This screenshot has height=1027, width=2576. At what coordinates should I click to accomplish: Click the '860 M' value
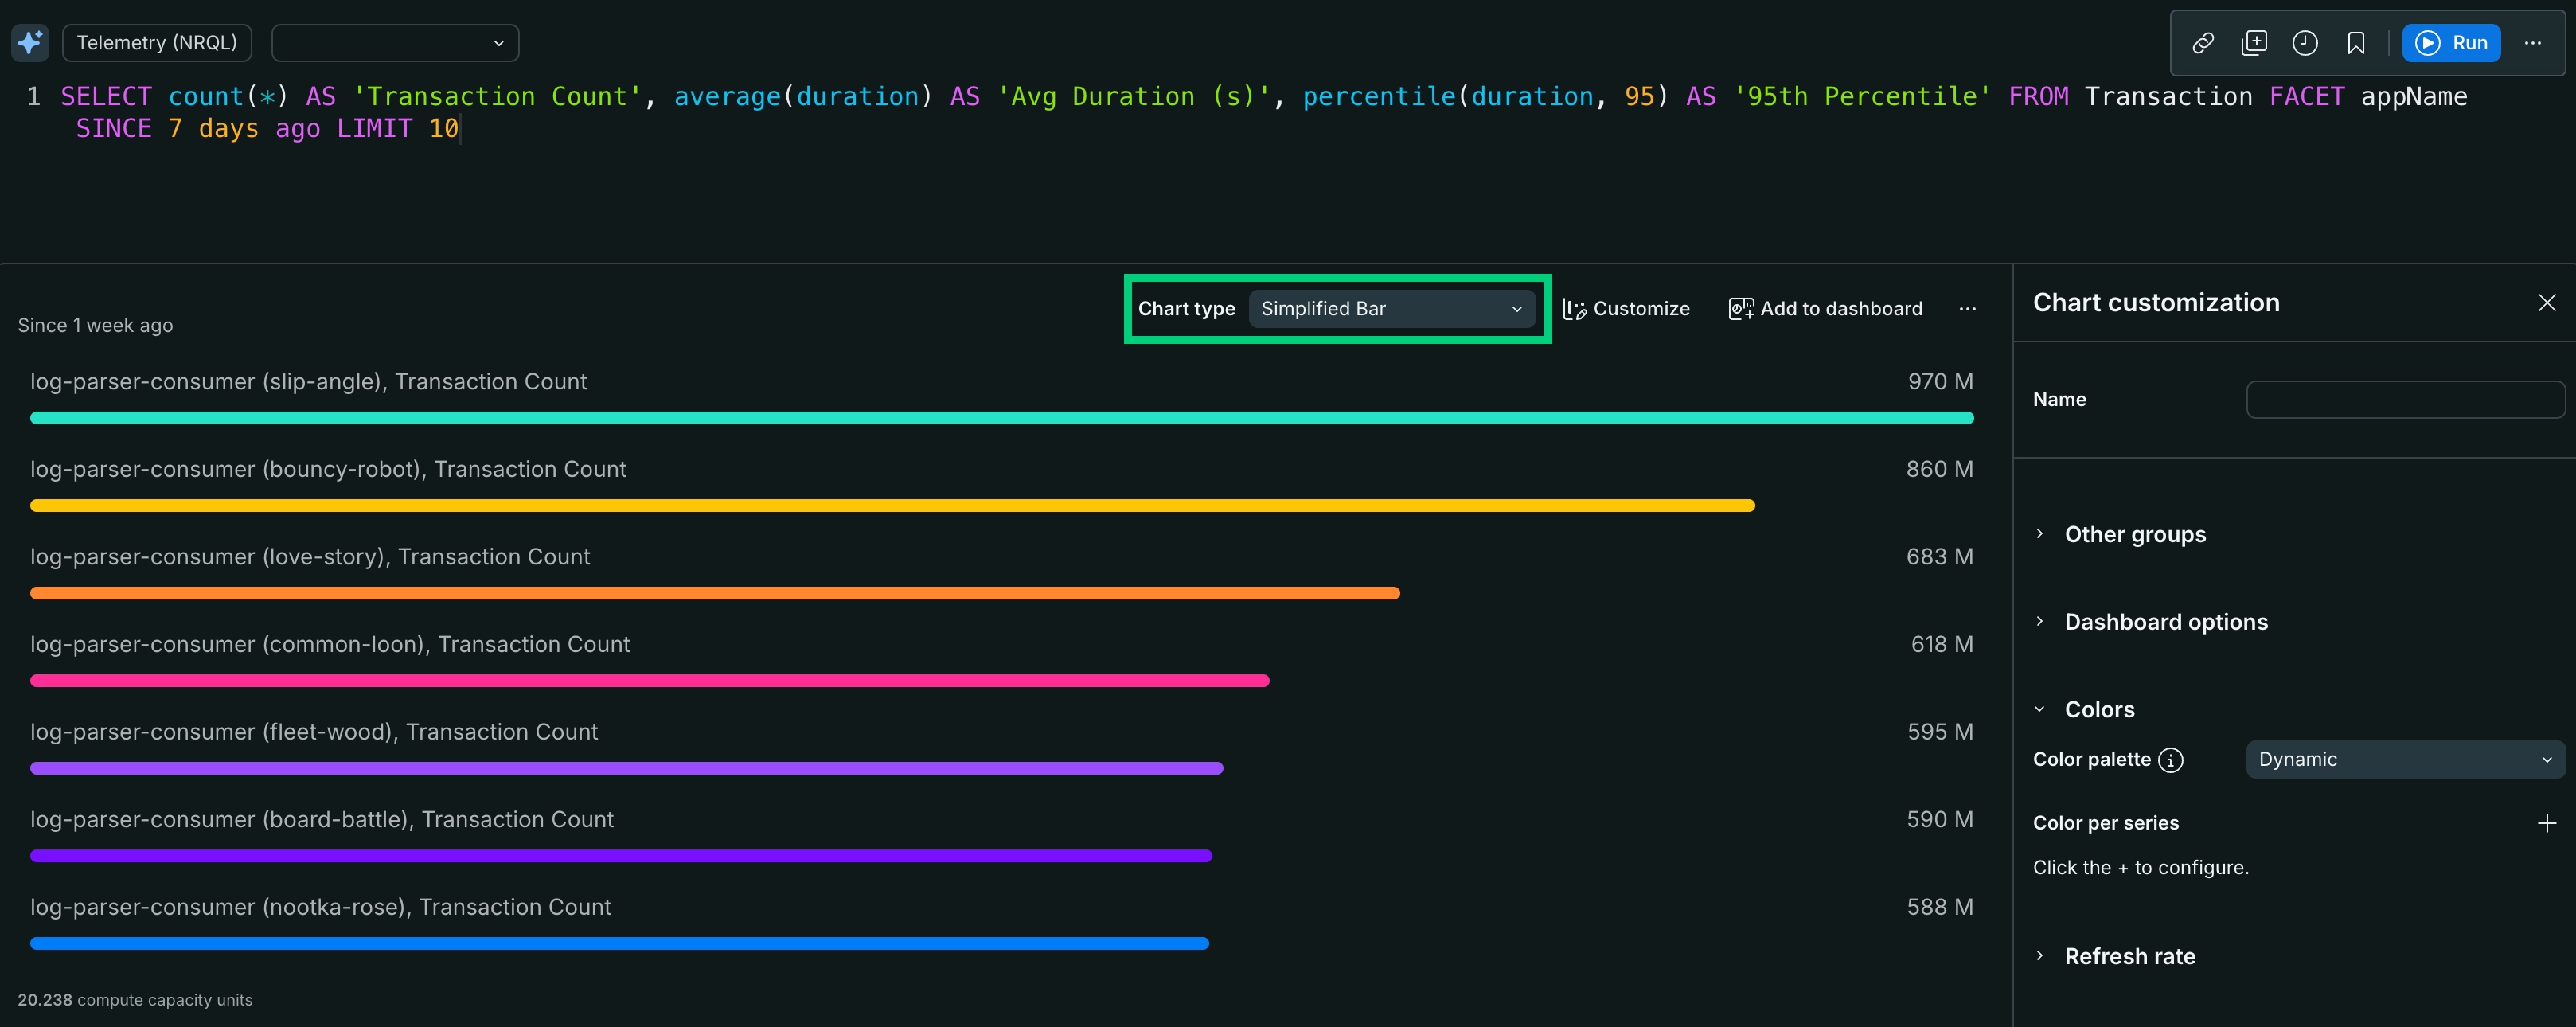tap(1939, 469)
